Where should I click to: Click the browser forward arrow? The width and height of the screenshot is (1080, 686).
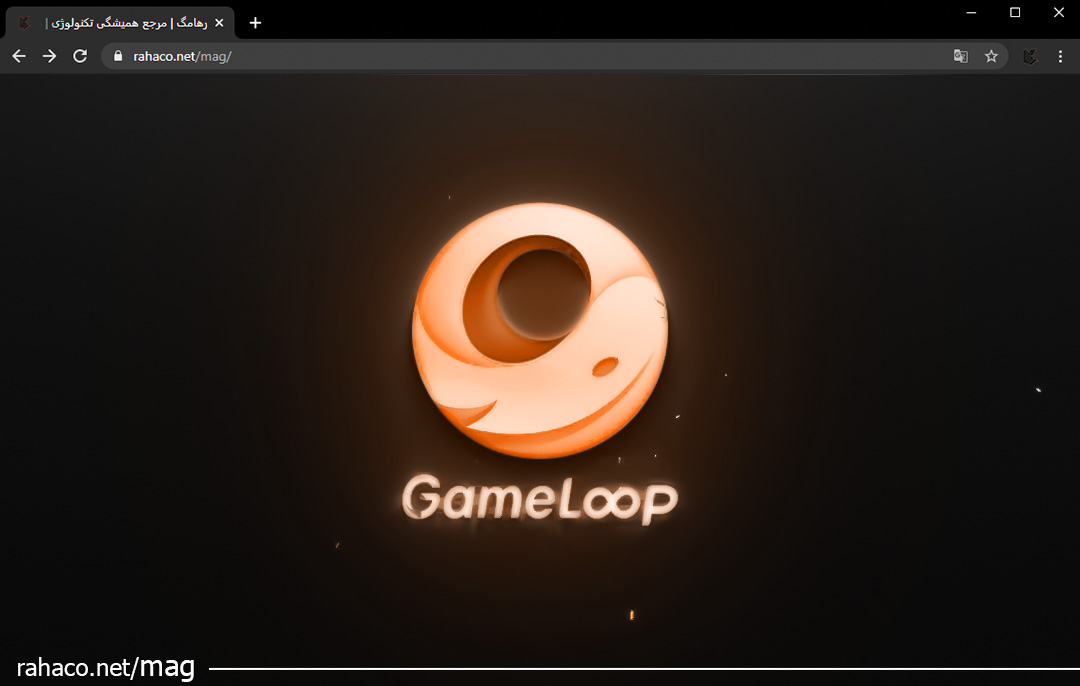pos(49,56)
